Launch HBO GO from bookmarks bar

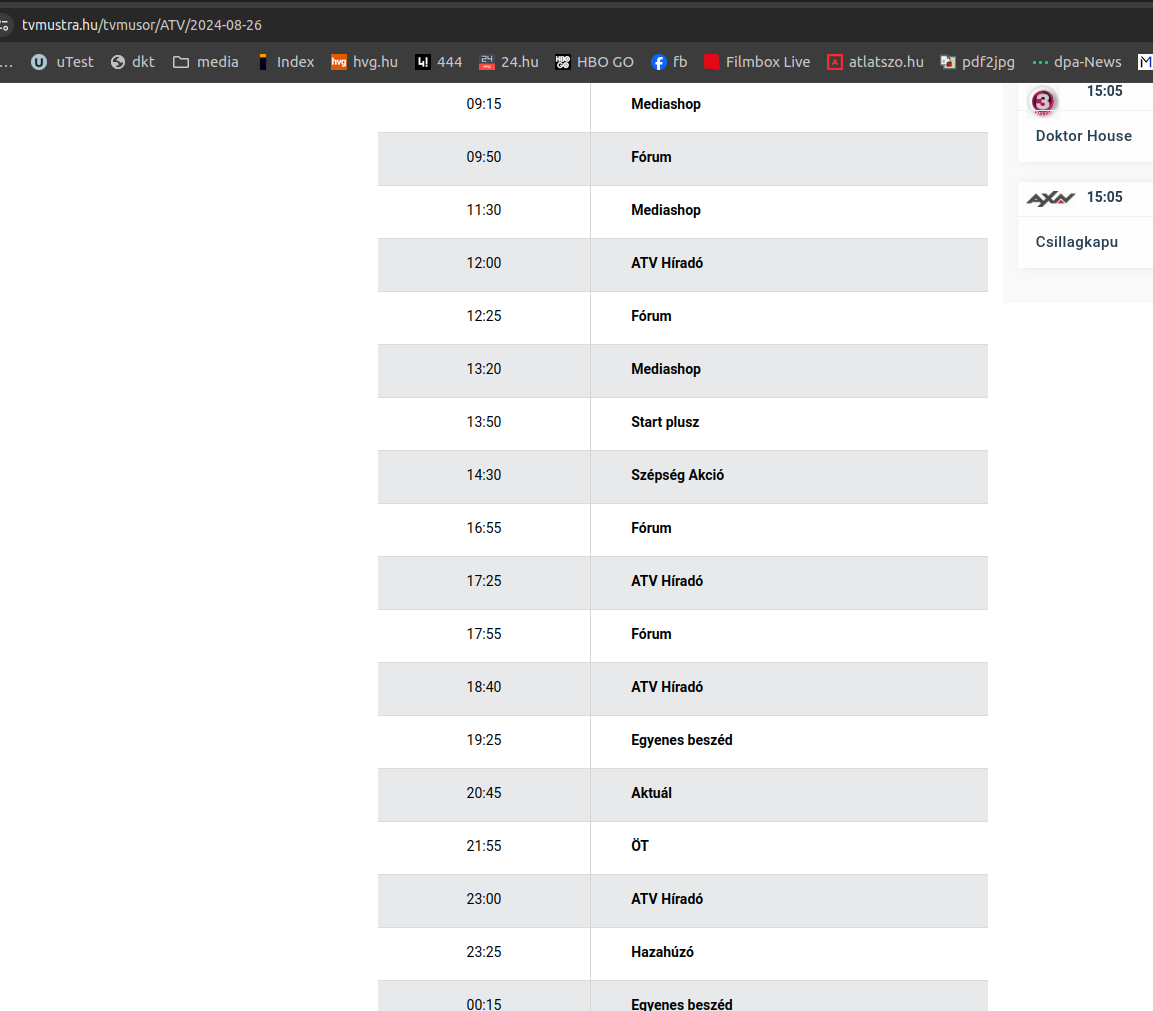pos(595,62)
